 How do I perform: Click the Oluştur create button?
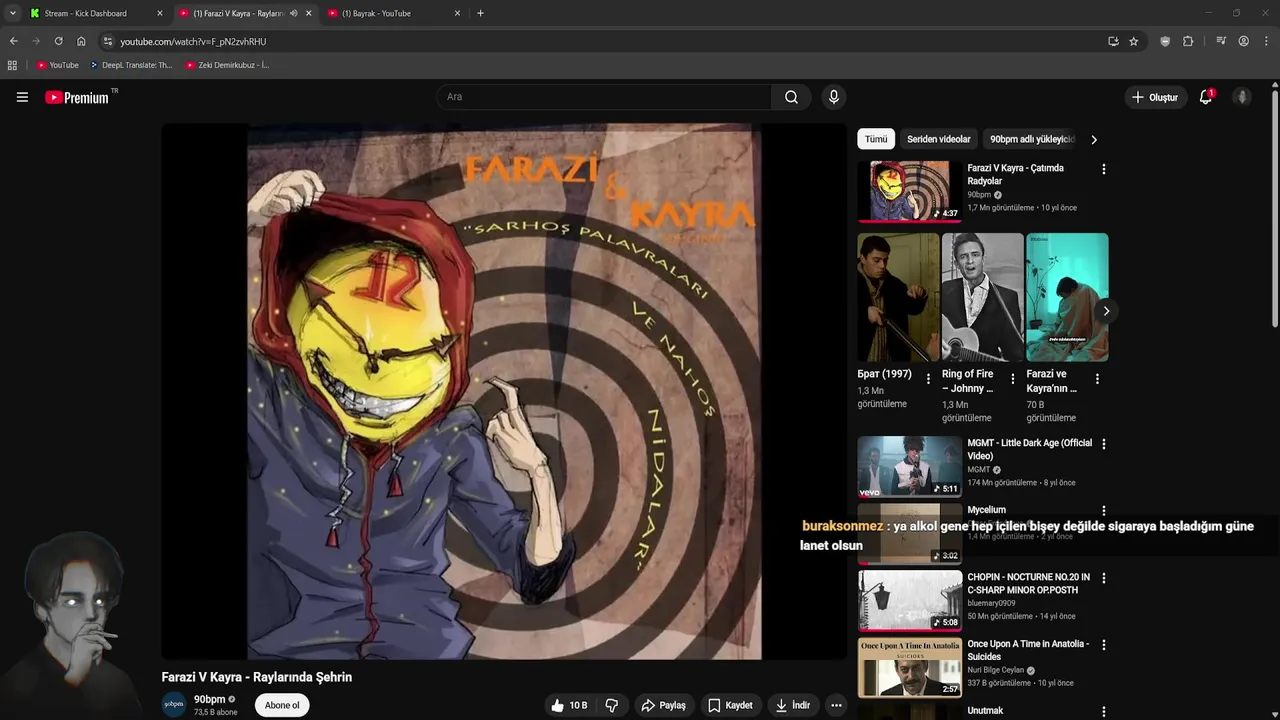click(x=1155, y=97)
